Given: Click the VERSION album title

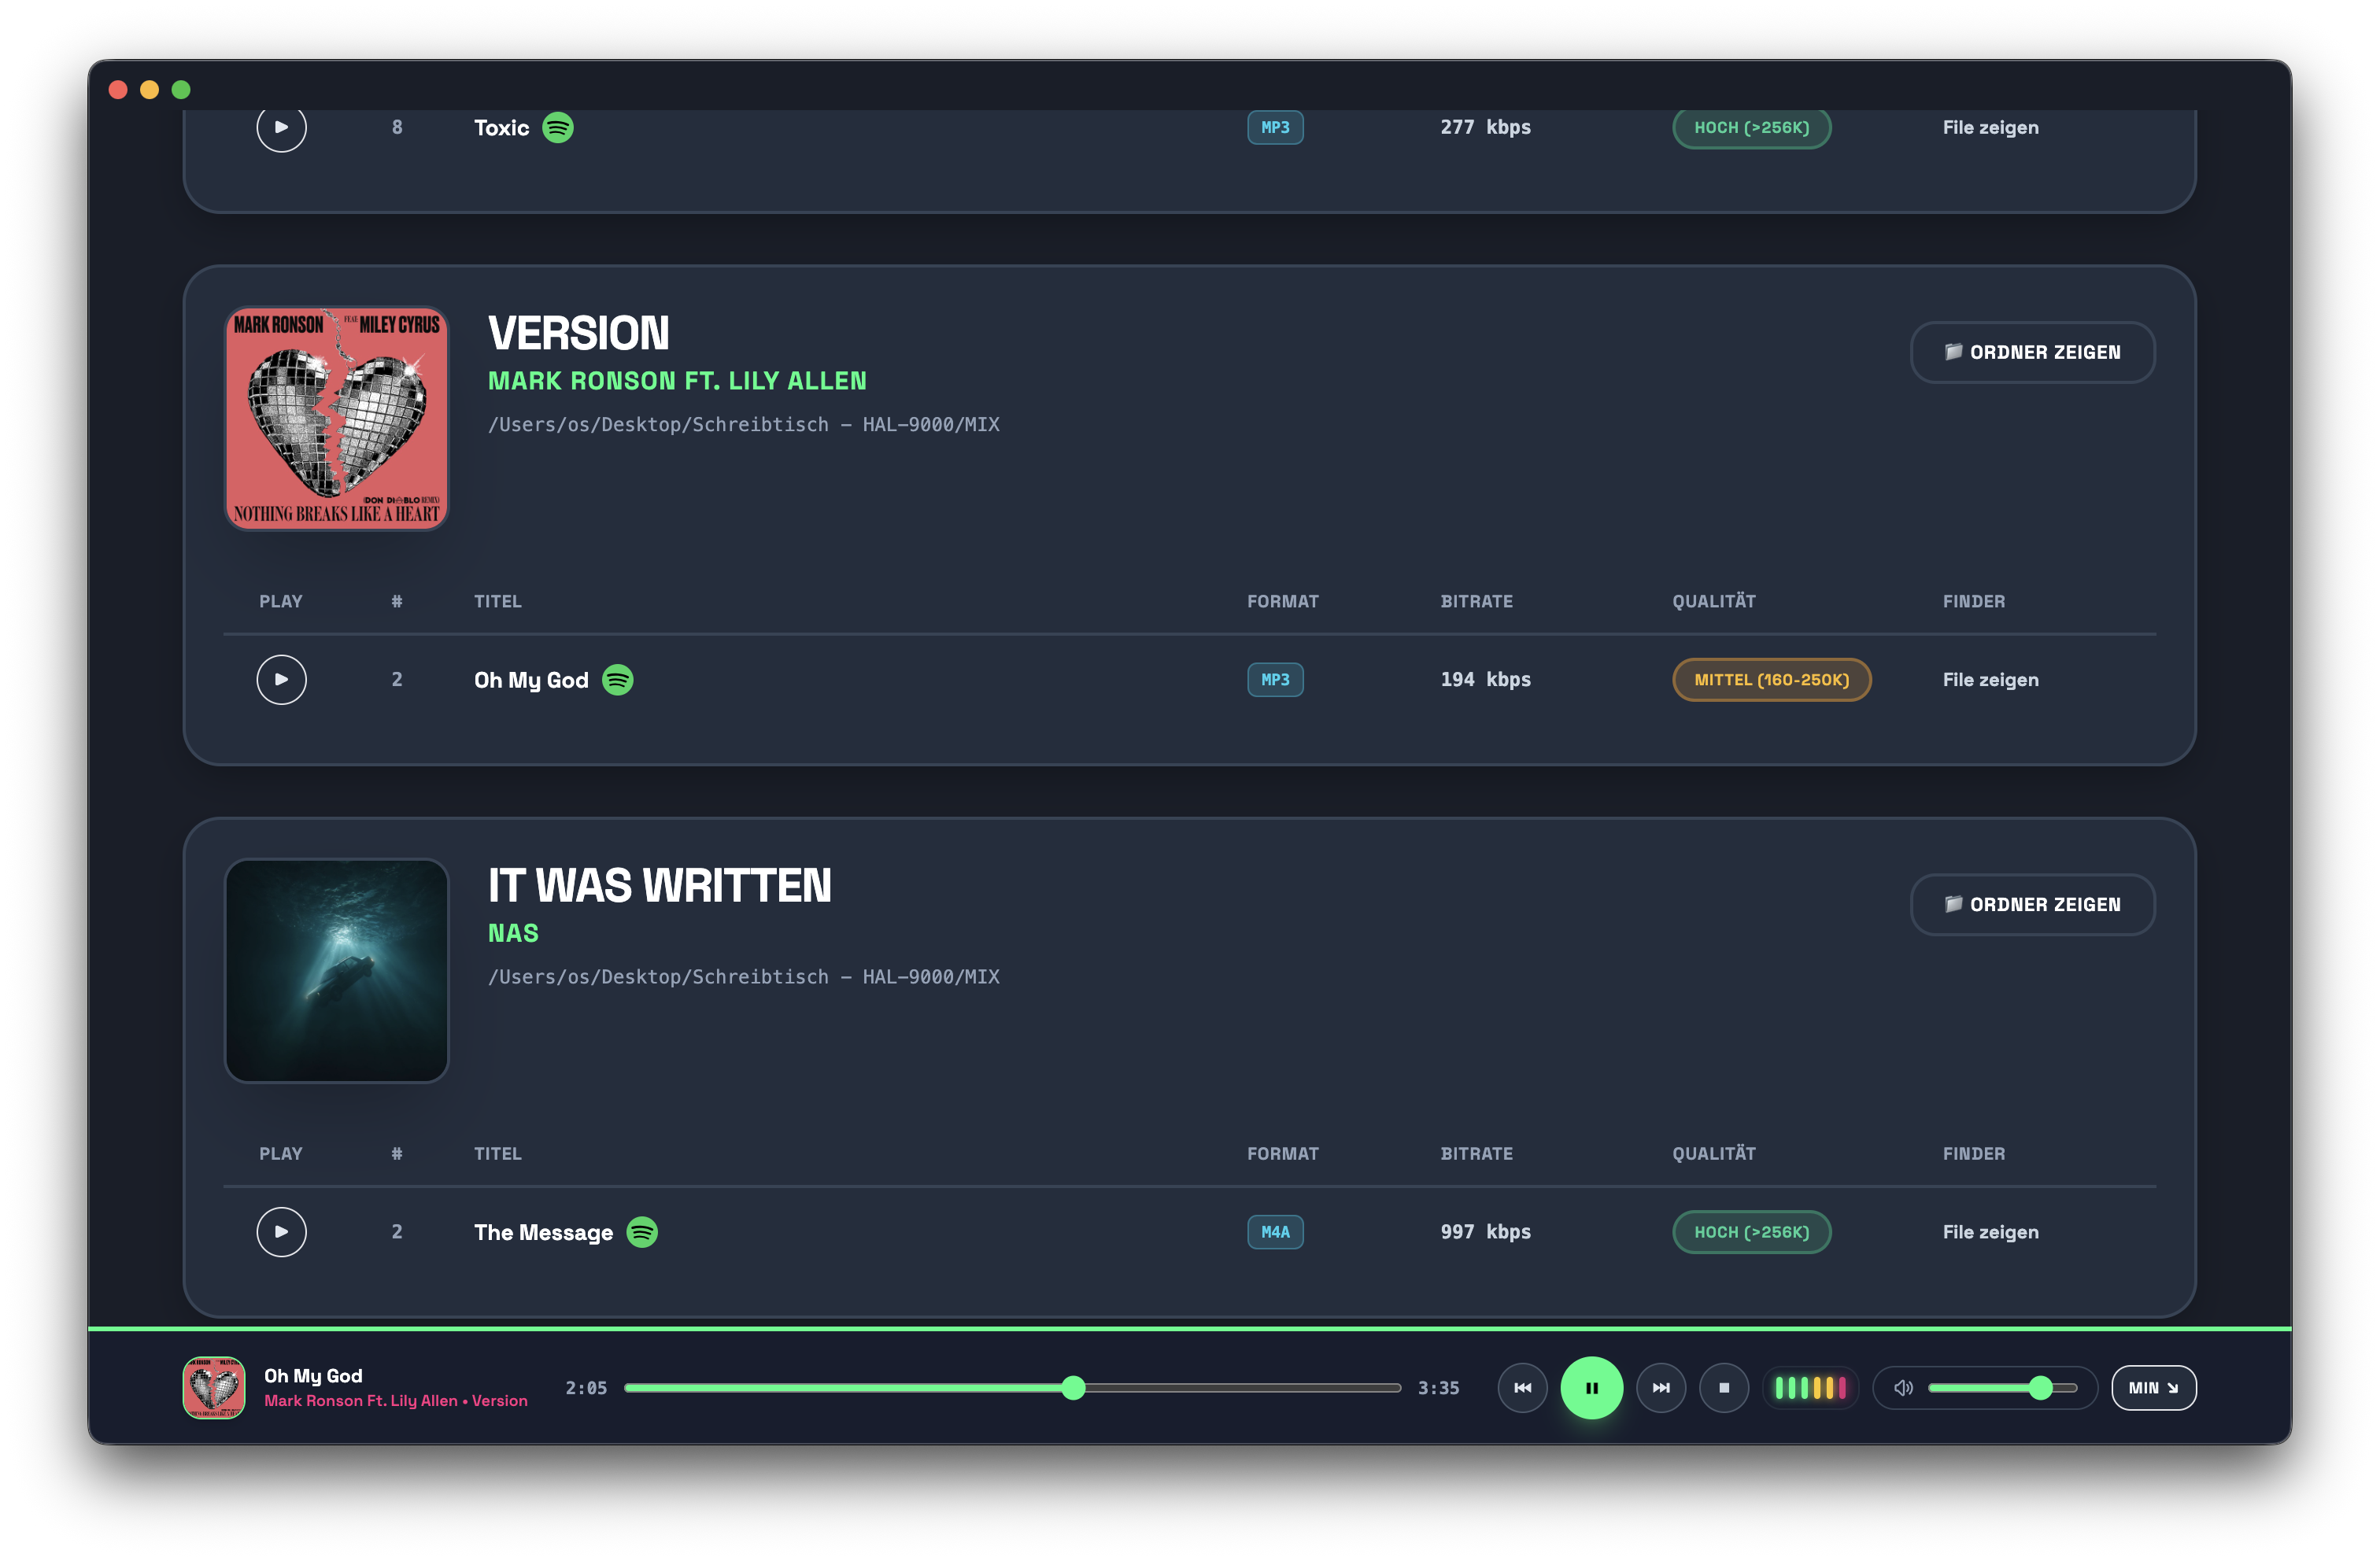Looking at the screenshot, I should (579, 333).
